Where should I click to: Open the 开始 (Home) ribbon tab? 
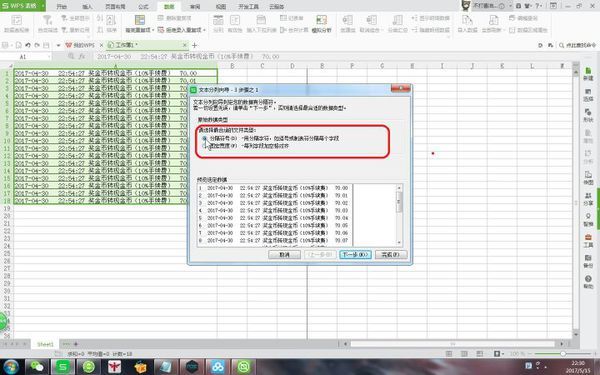[62, 7]
